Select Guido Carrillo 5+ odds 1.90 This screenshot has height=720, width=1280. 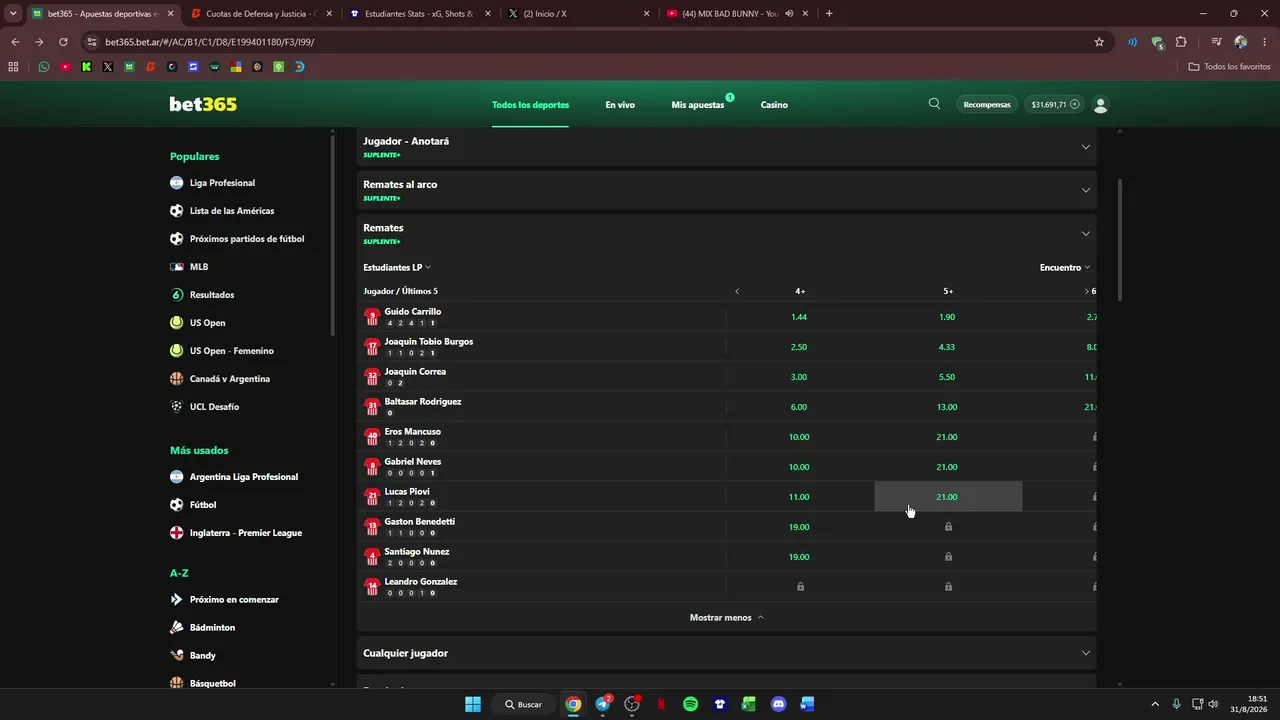pos(948,317)
